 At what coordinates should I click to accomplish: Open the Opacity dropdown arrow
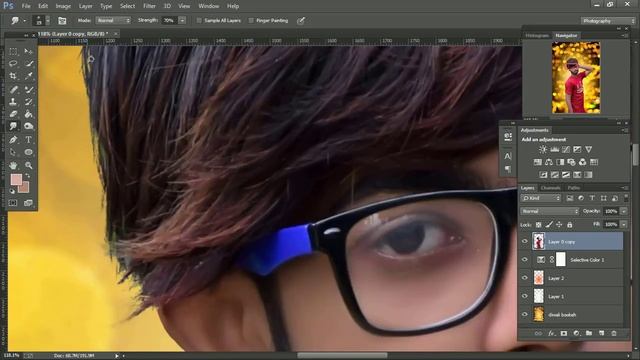[x=624, y=211]
